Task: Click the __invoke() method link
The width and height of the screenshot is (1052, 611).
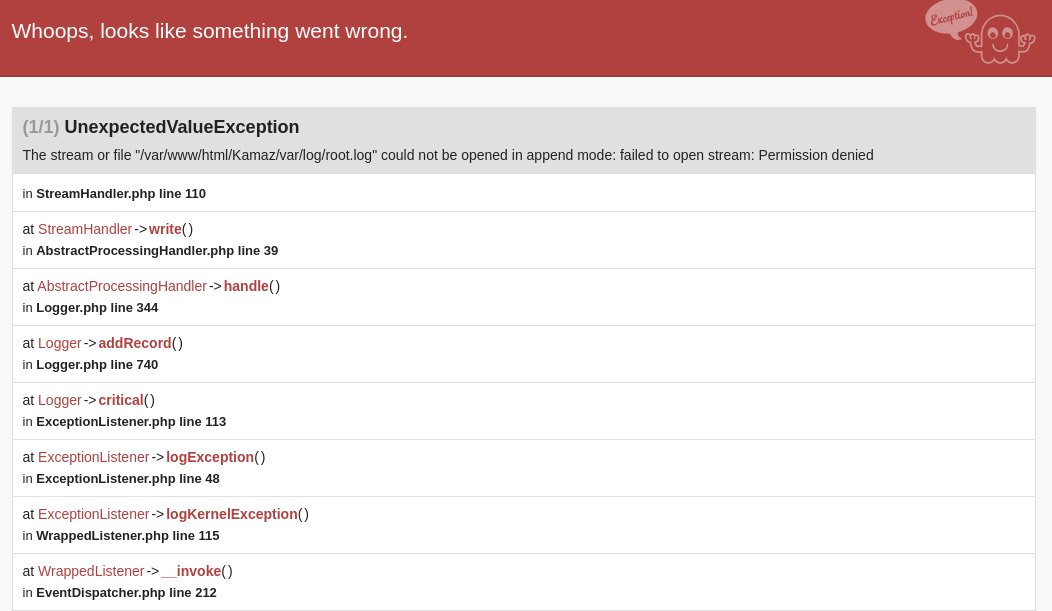Action: coord(191,571)
